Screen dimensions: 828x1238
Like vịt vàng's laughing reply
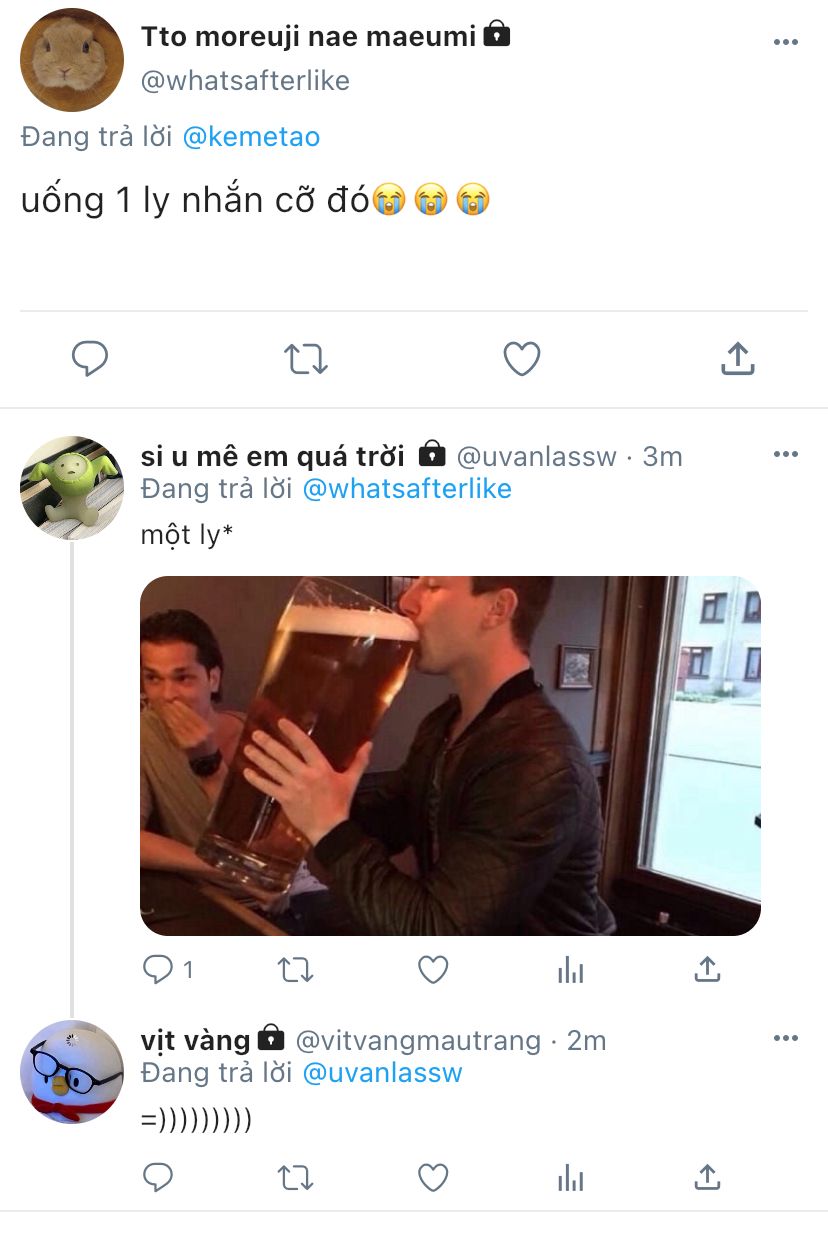click(x=432, y=1178)
